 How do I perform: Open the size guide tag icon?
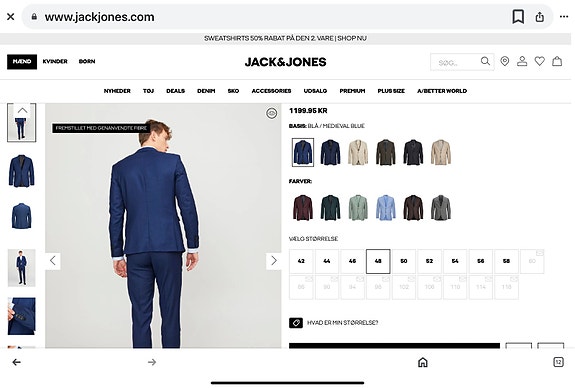pos(296,323)
